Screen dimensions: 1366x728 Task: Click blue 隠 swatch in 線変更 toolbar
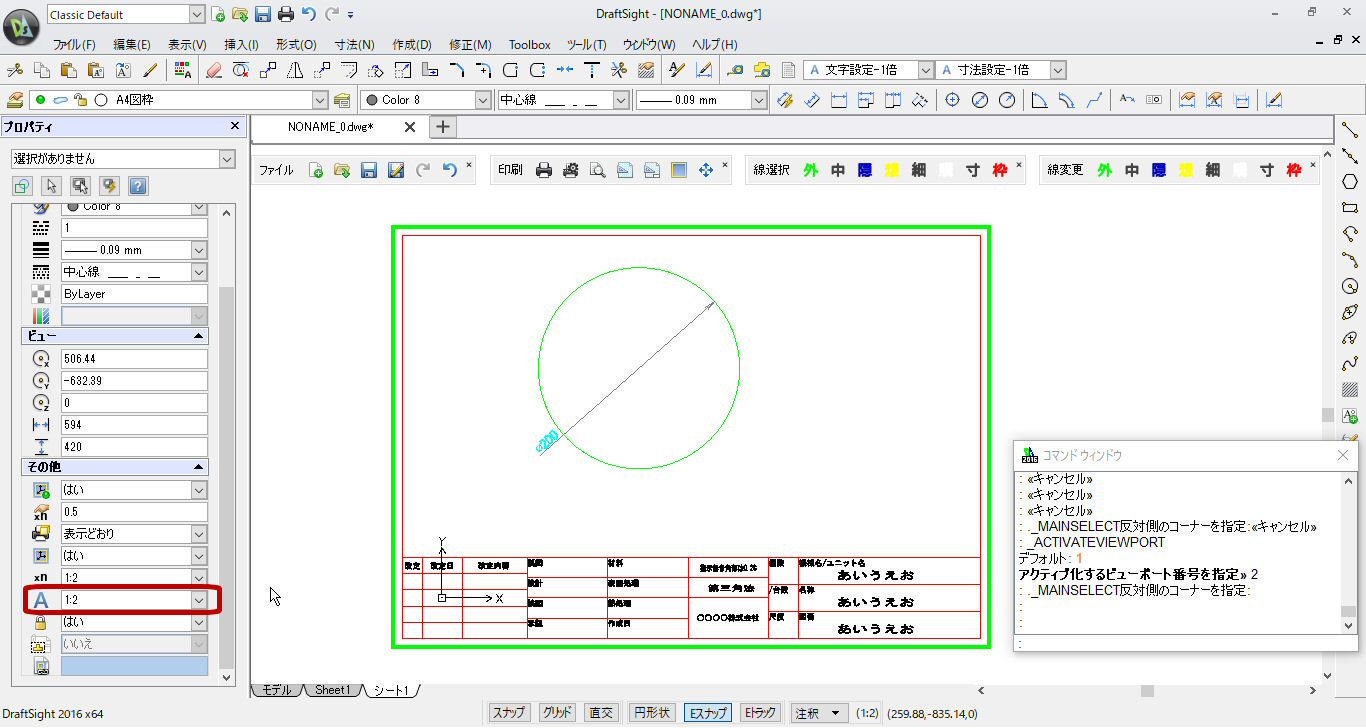tap(1158, 170)
